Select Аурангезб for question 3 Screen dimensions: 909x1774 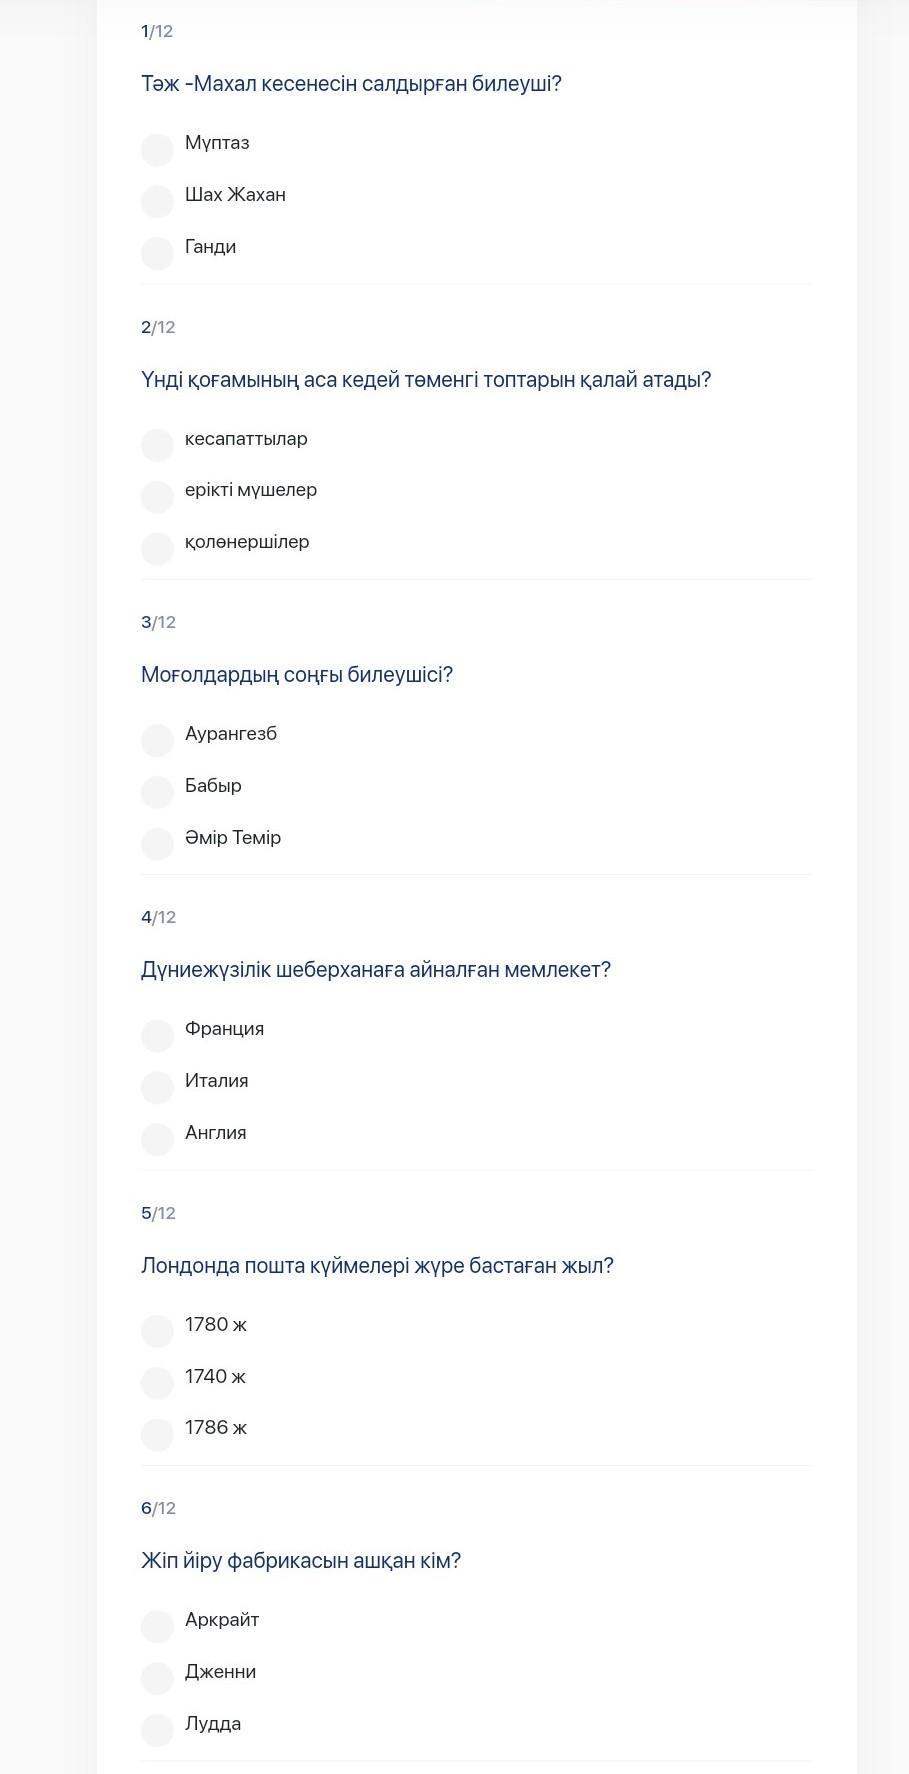[157, 741]
